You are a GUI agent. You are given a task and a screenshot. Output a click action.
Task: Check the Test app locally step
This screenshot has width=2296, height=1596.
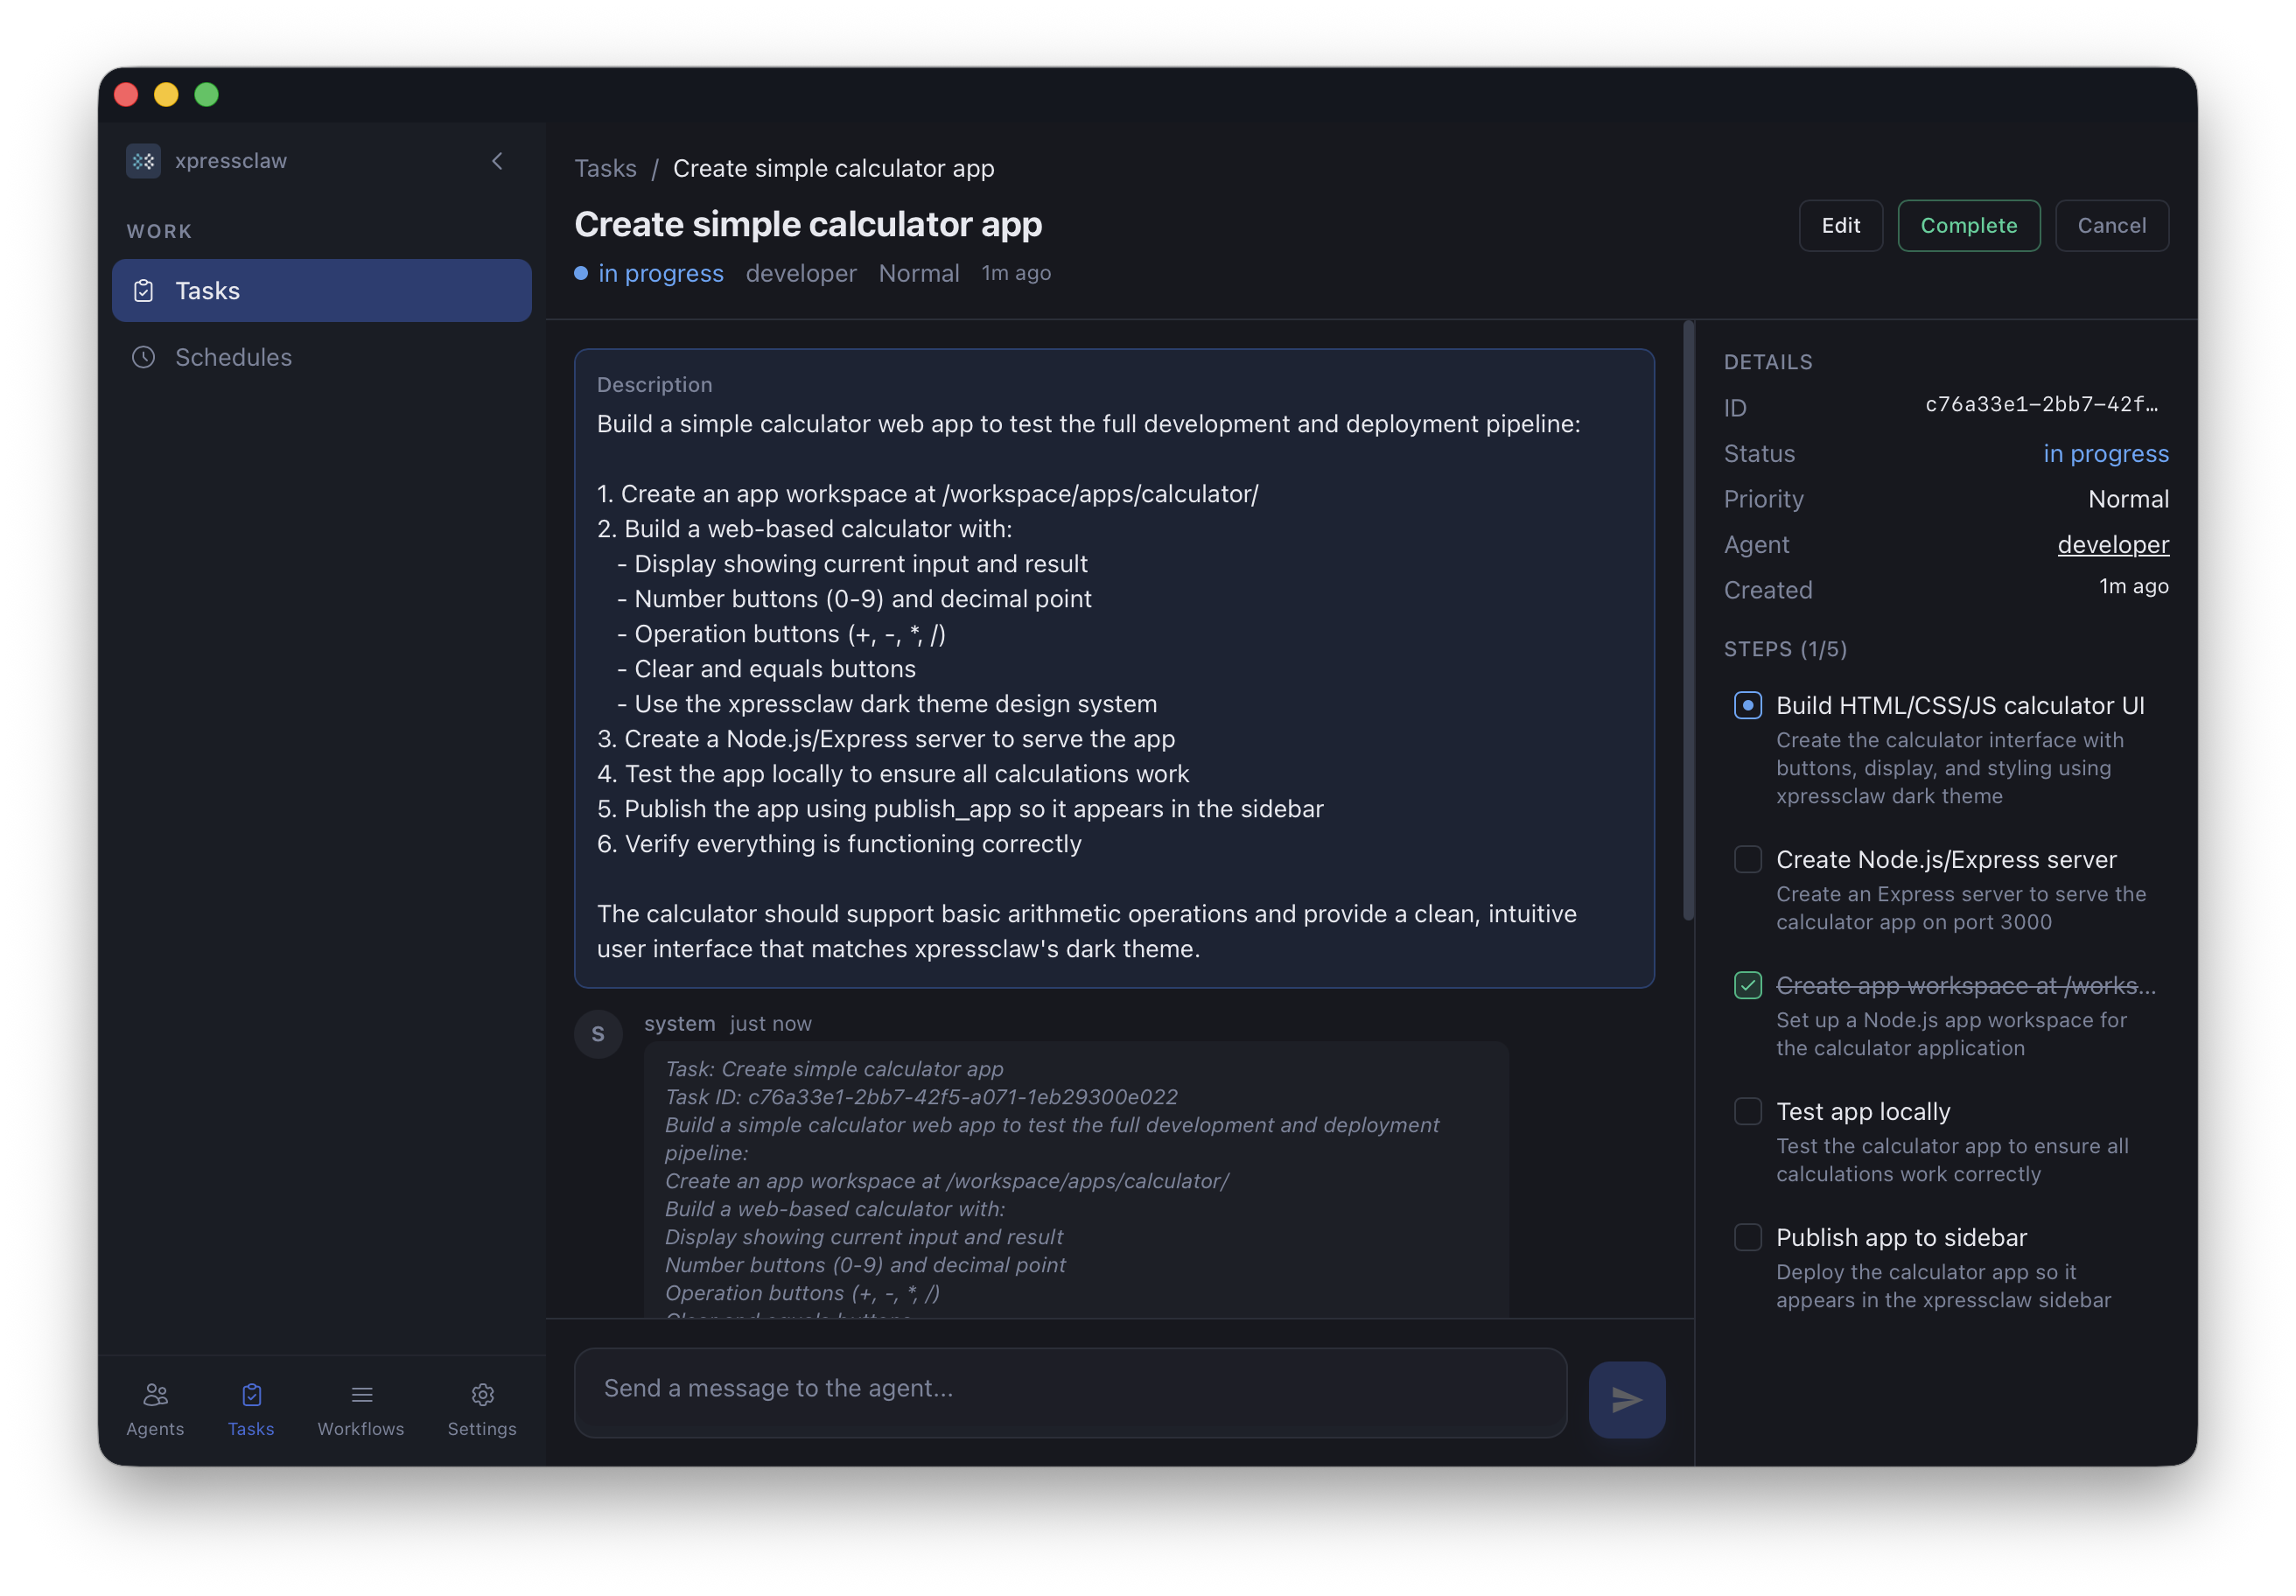[x=1747, y=1111]
